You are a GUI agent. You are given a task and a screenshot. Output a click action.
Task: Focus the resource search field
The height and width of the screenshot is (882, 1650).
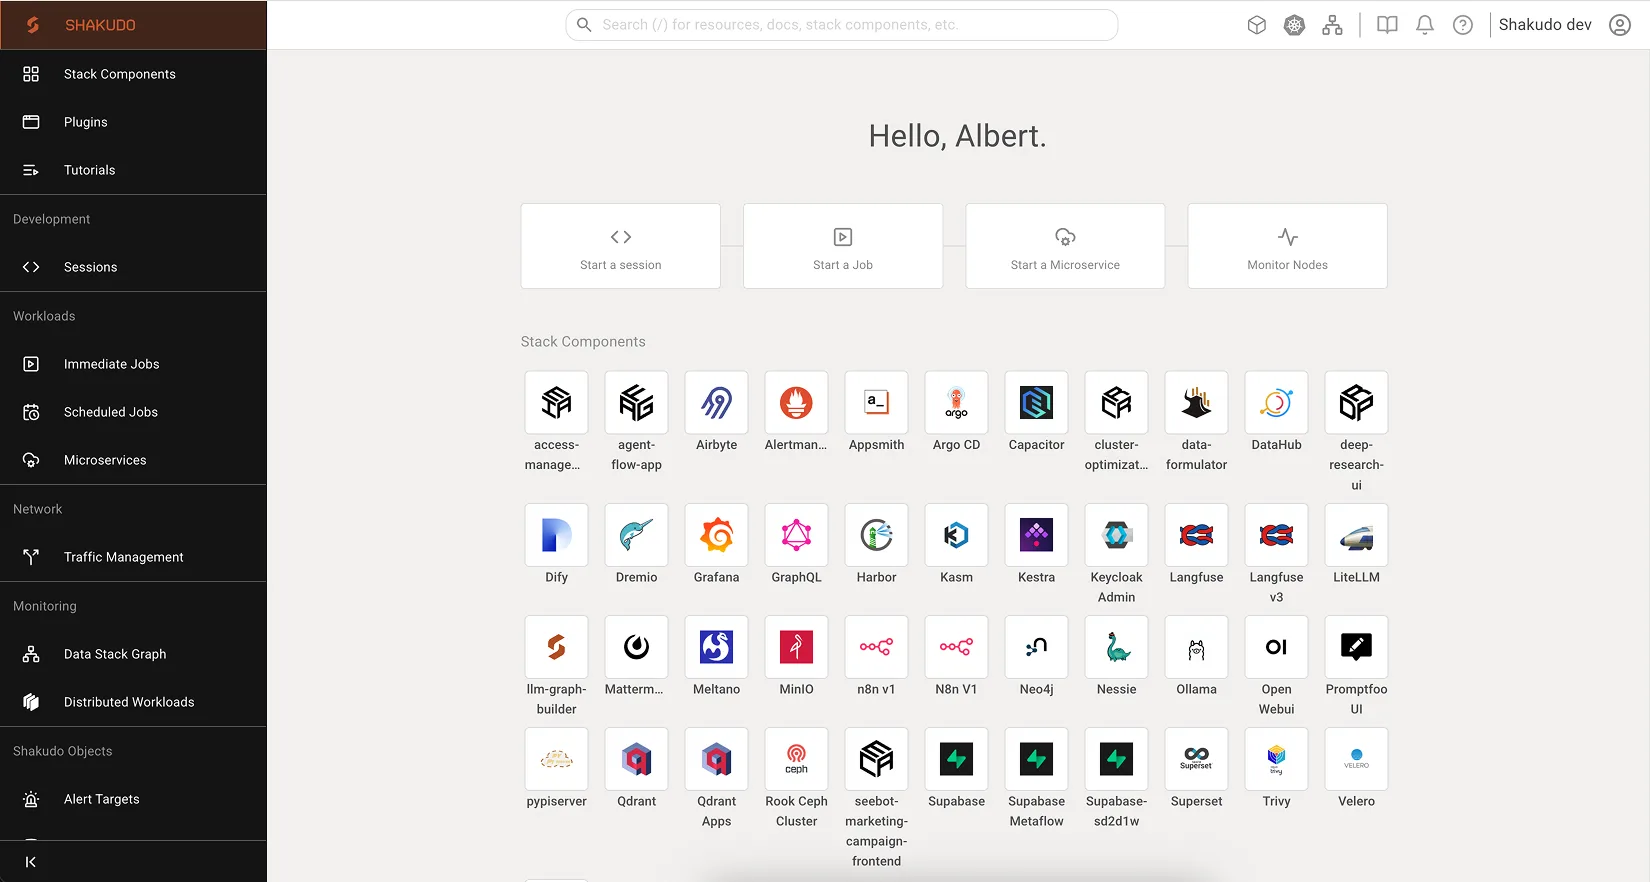[842, 25]
